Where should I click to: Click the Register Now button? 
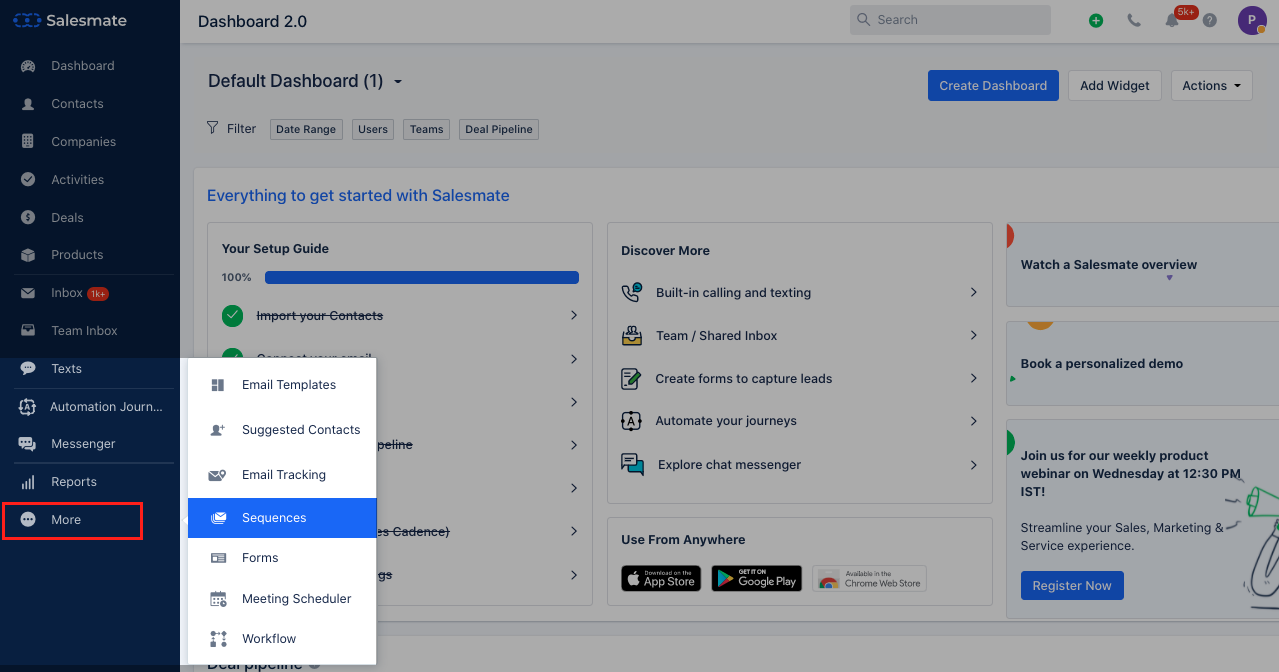(1072, 586)
